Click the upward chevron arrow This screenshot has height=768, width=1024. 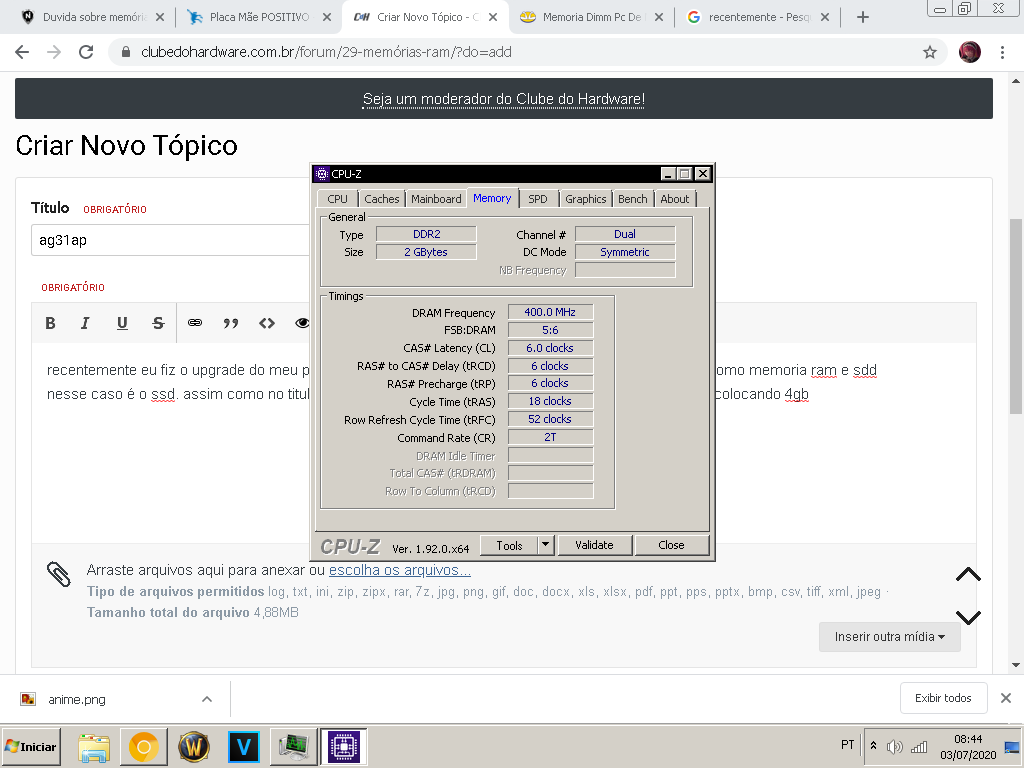(968, 575)
